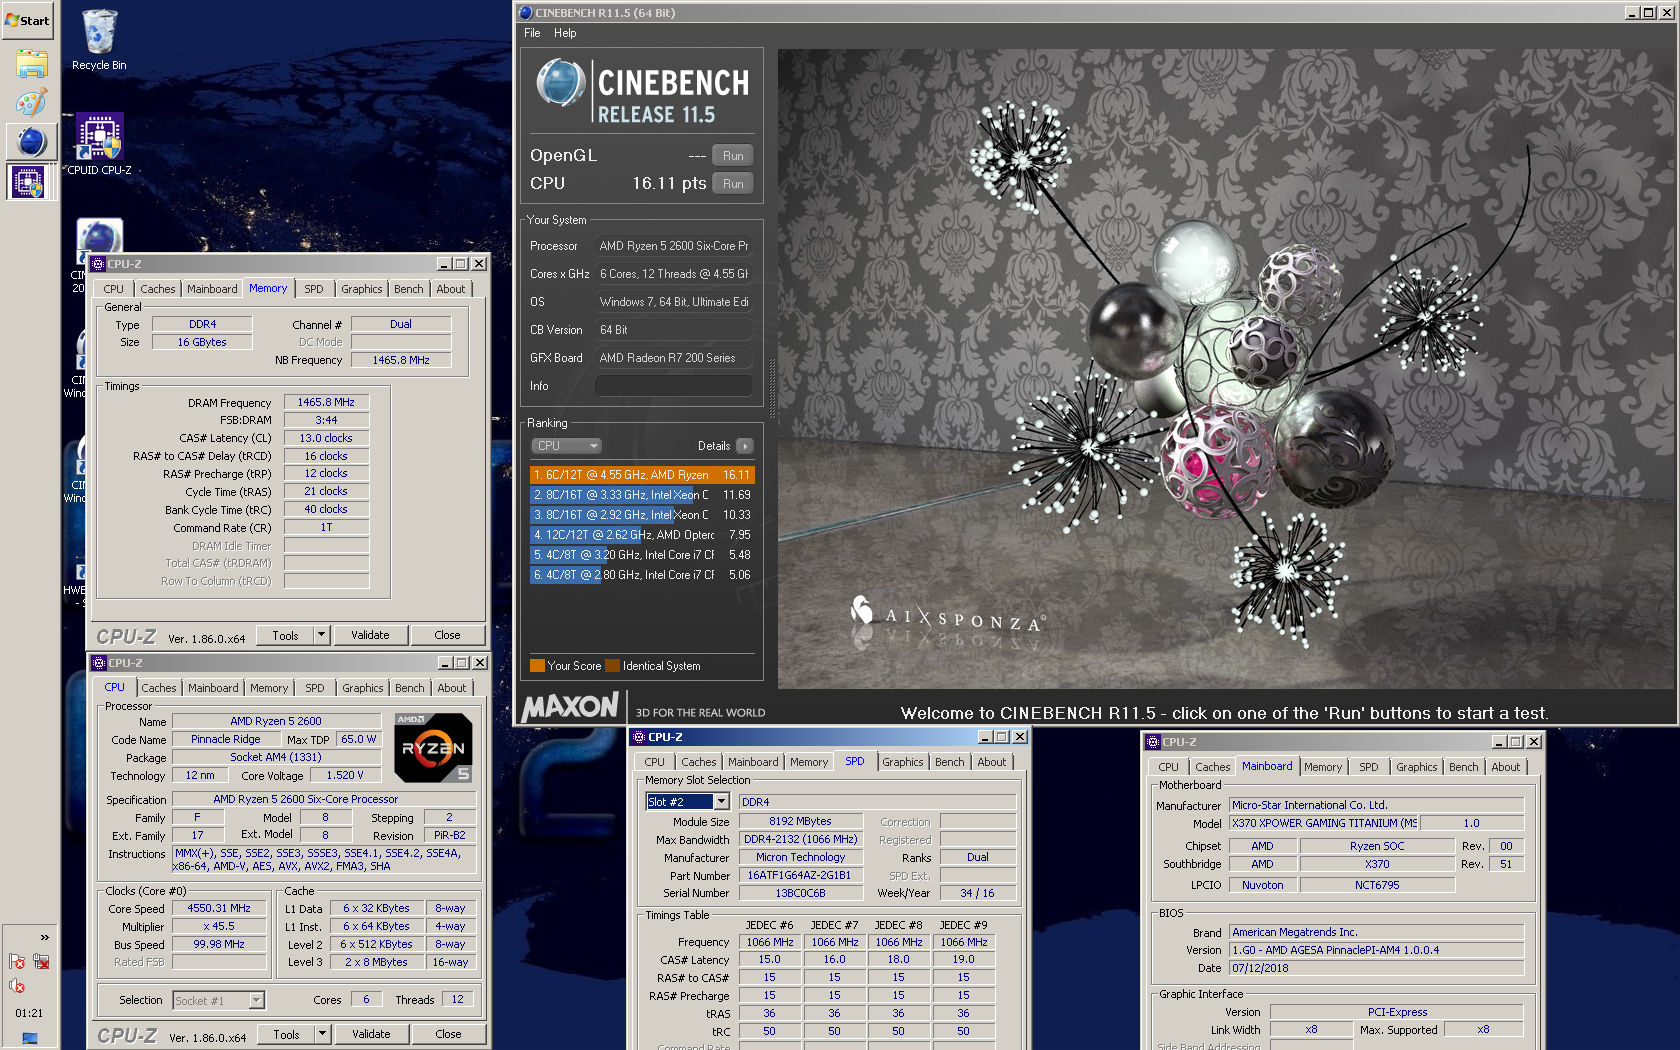This screenshot has height=1050, width=1680.
Task: Switch to Bench tab in the Mainboard CPU-Z window
Action: click(x=1463, y=767)
